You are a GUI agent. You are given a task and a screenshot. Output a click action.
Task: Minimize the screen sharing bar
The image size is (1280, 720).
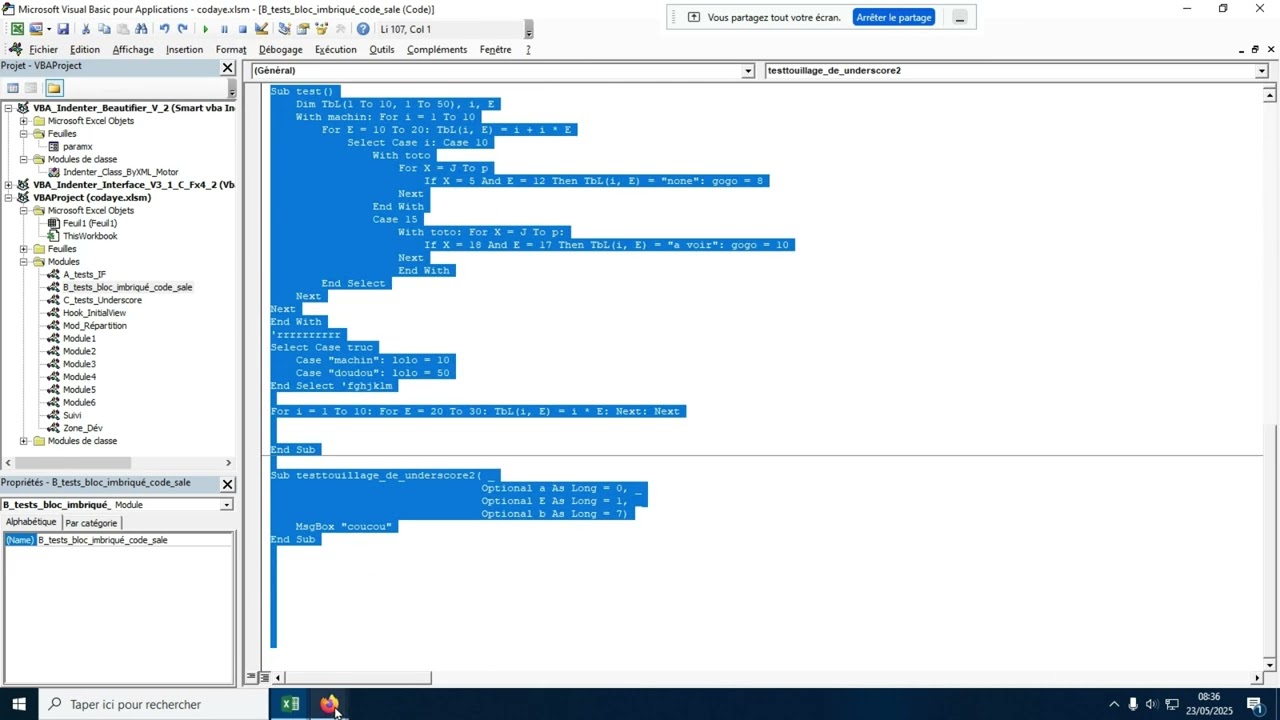(960, 17)
